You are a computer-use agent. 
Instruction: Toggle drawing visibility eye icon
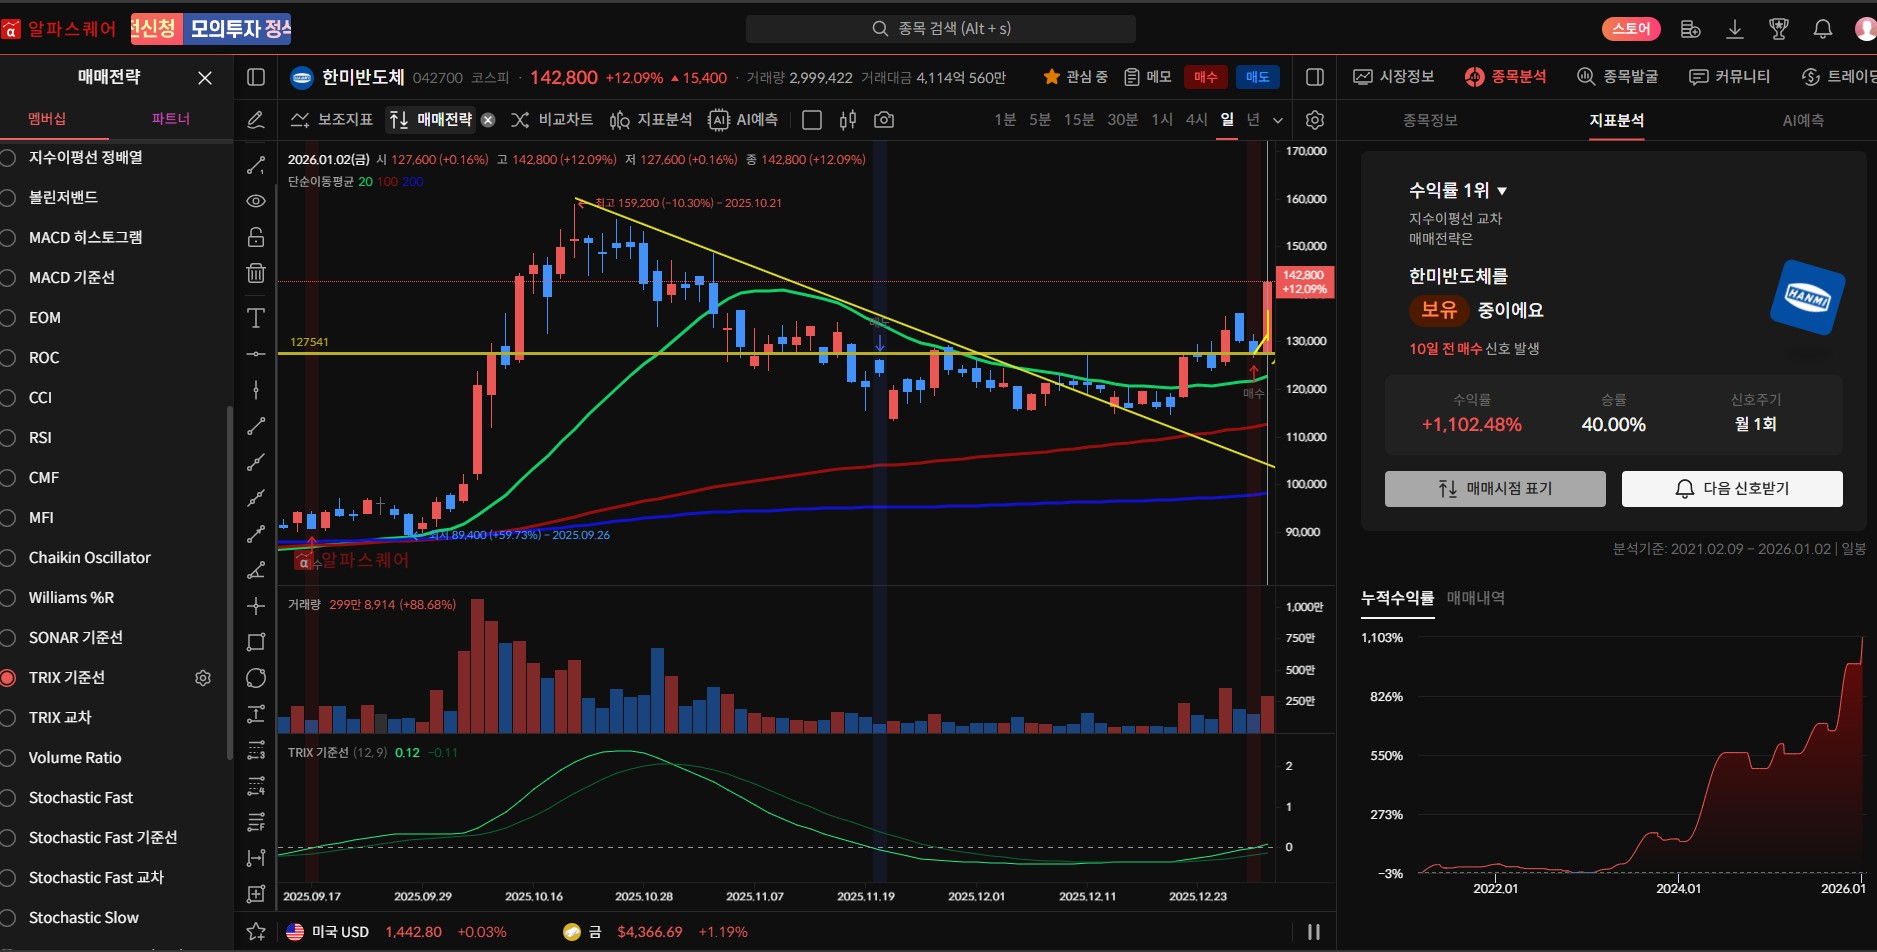256,201
